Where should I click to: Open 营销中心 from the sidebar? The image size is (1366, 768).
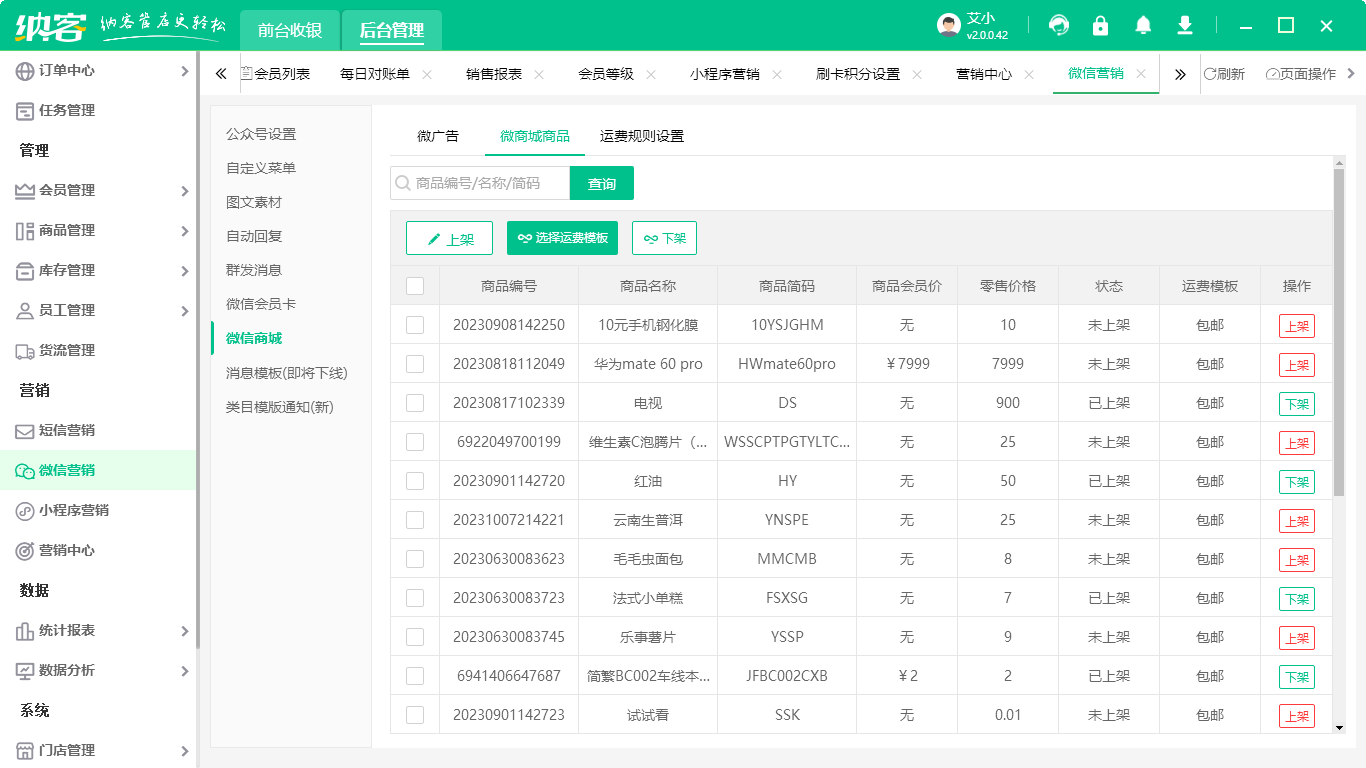[x=97, y=550]
